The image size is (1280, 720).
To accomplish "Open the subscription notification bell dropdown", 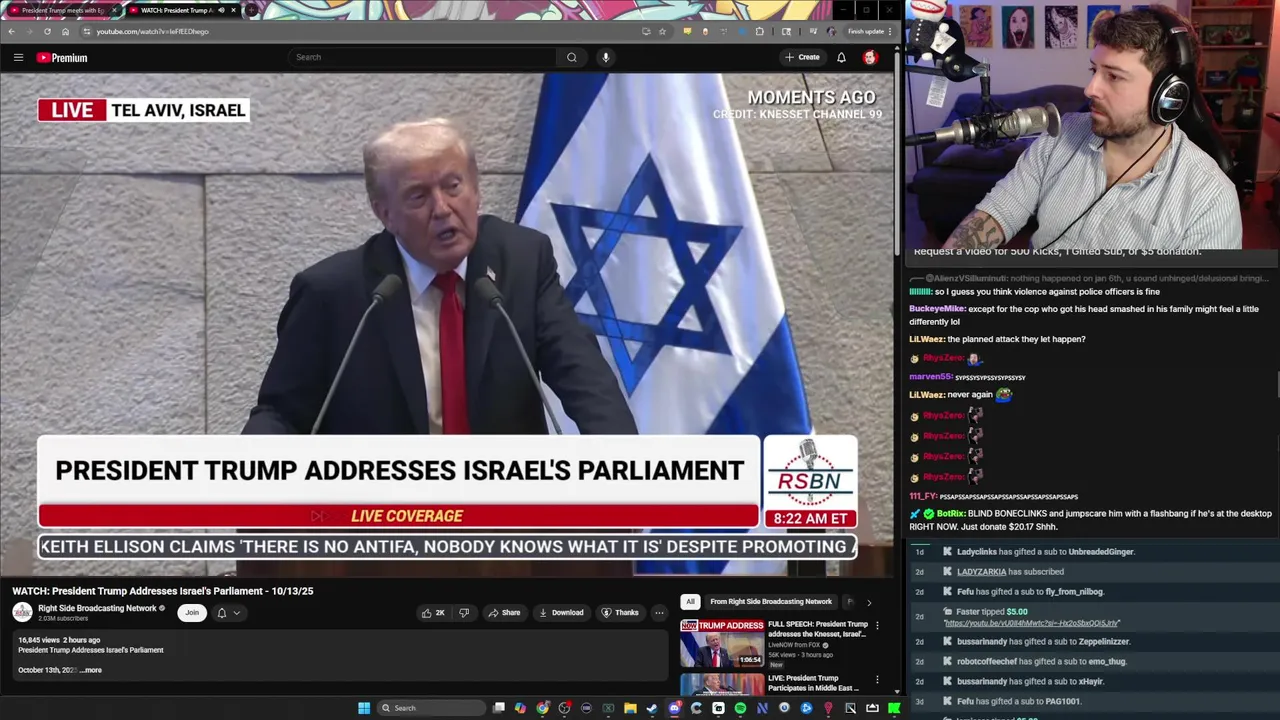I will 228,612.
